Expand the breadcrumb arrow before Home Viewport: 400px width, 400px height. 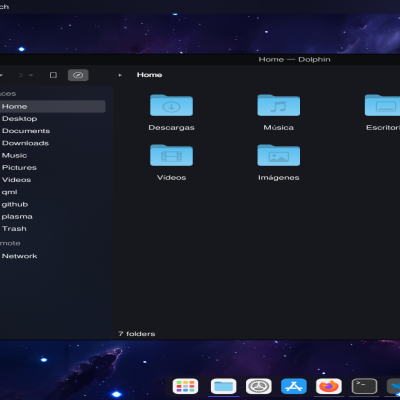[x=120, y=75]
